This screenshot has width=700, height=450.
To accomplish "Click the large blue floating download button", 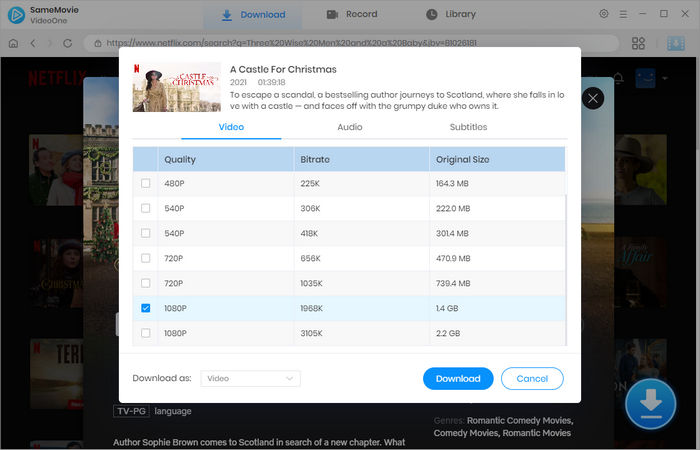I will (650, 404).
